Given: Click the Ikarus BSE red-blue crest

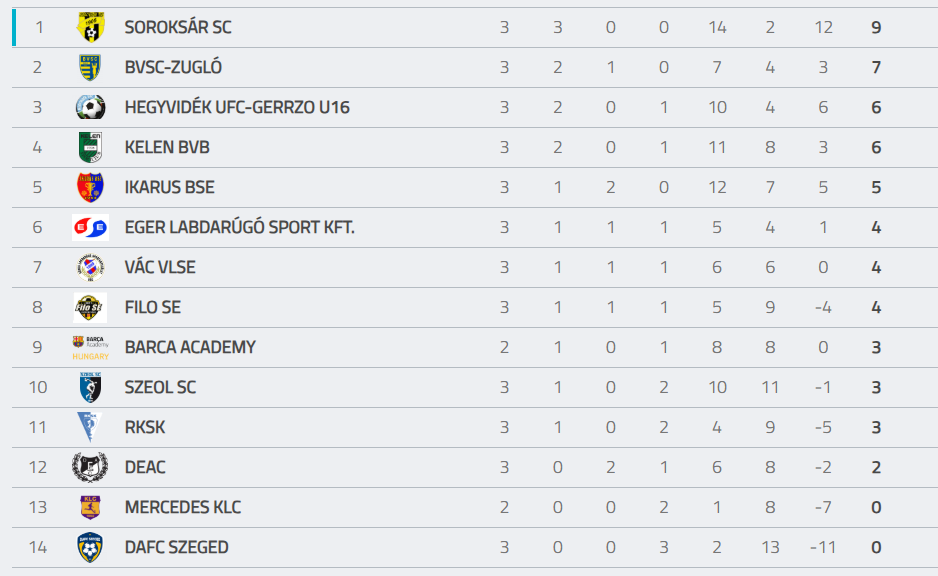Looking at the screenshot, I should (x=90, y=187).
